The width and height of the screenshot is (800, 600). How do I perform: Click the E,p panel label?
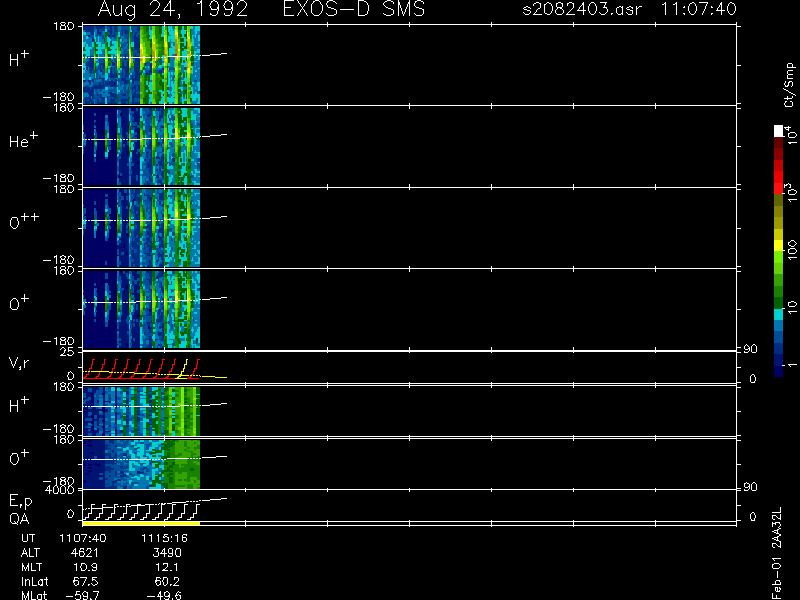point(20,502)
